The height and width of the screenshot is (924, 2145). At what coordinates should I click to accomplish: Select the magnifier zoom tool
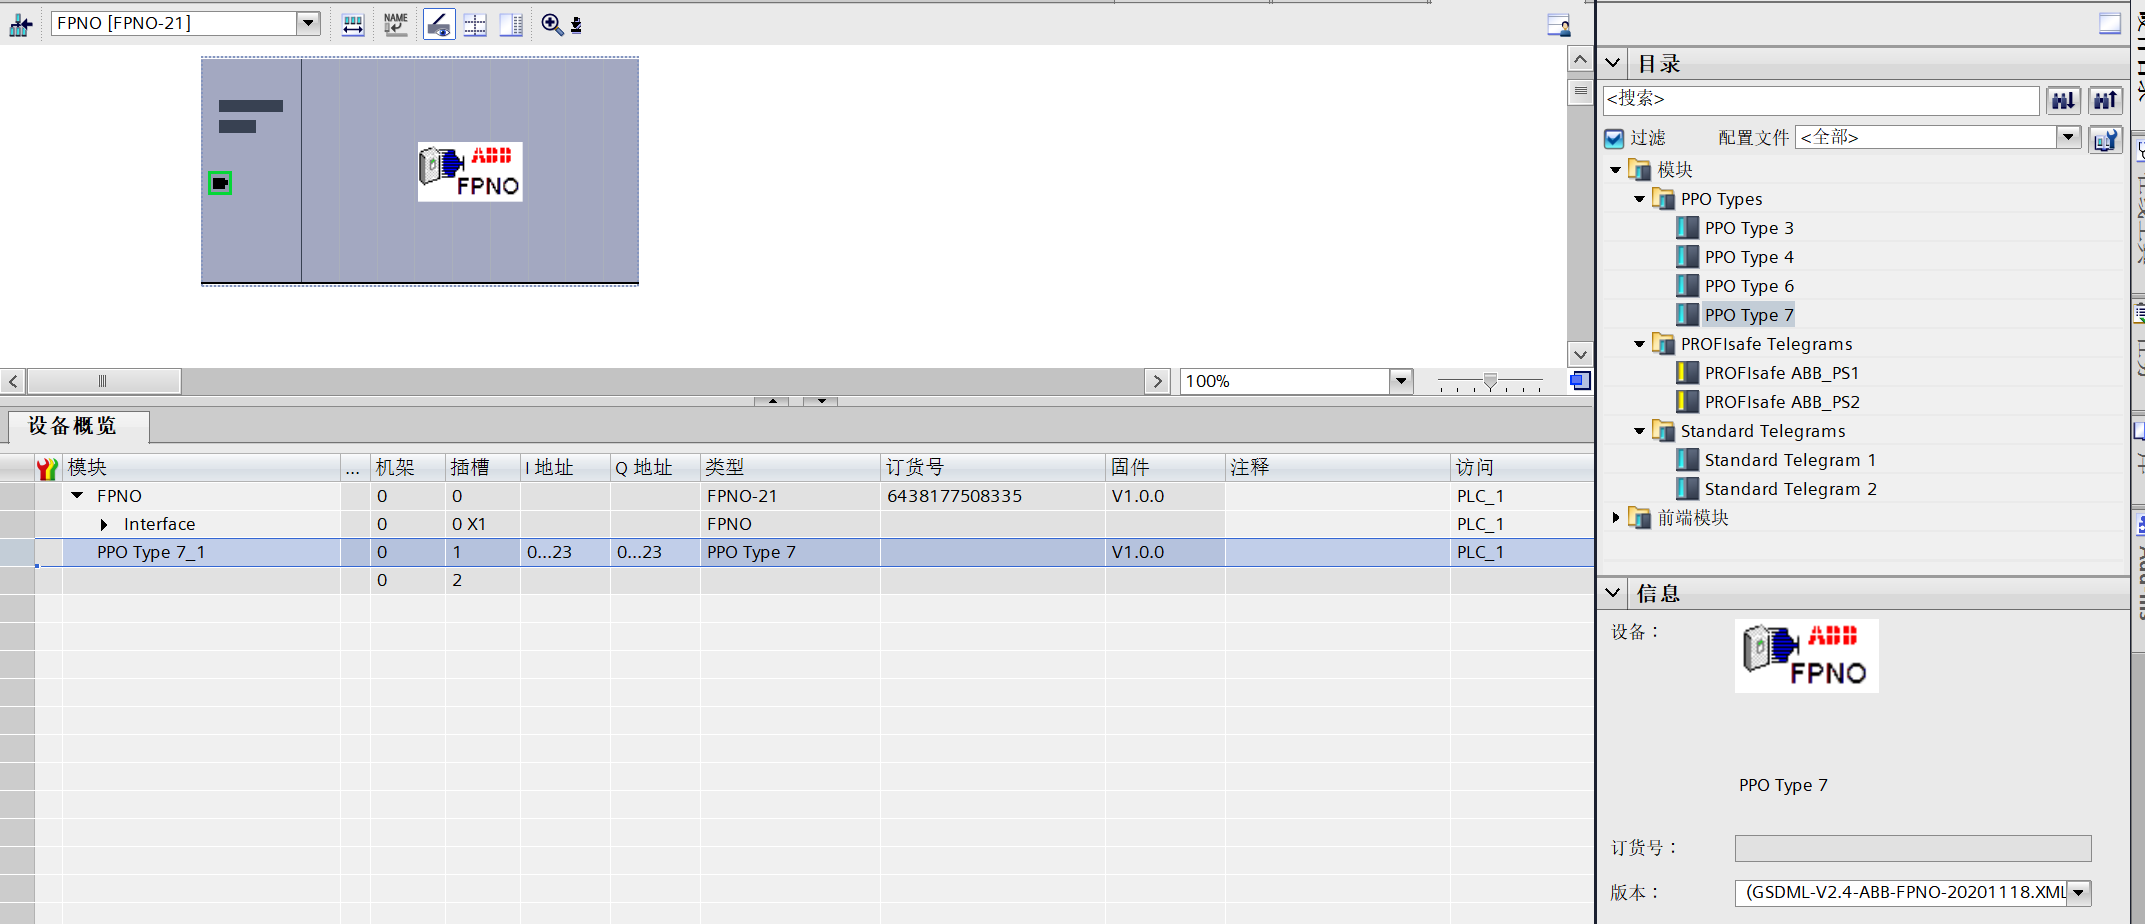pos(551,25)
